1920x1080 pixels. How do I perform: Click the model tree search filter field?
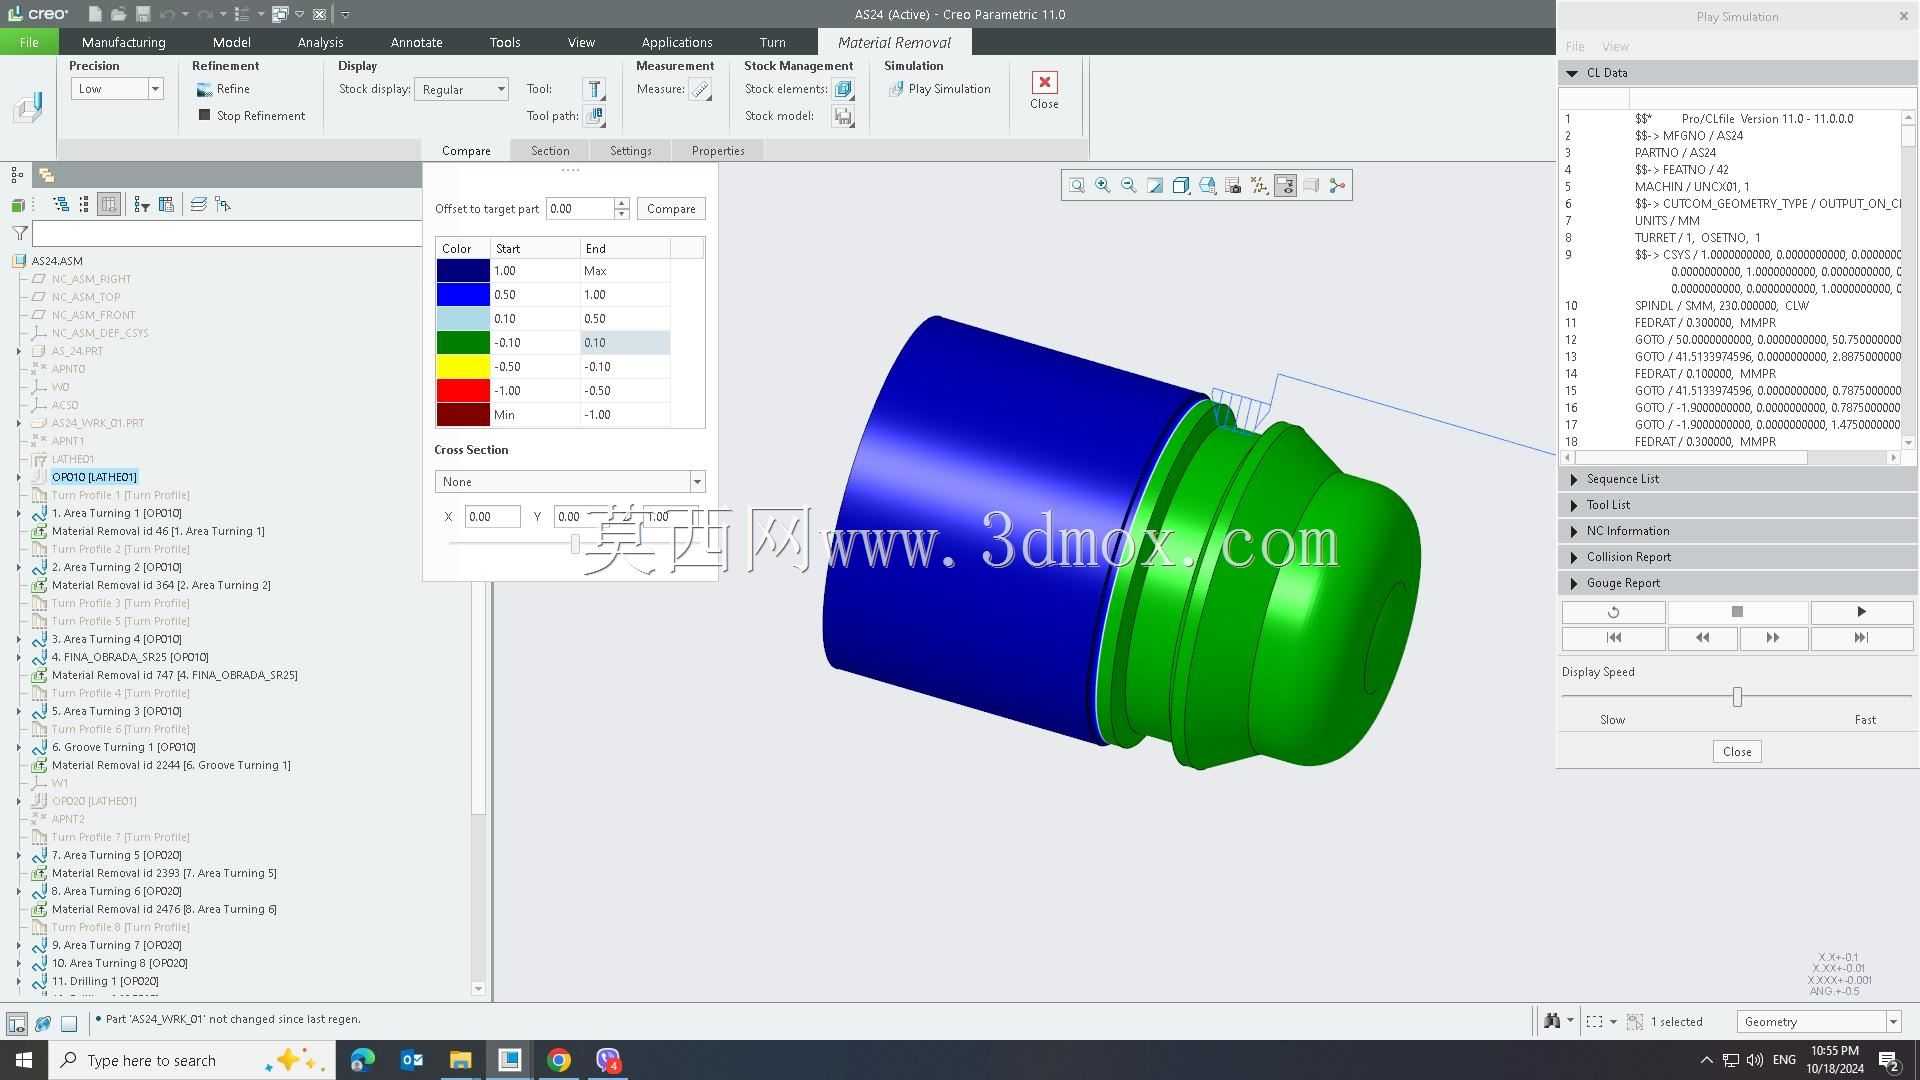[x=227, y=233]
